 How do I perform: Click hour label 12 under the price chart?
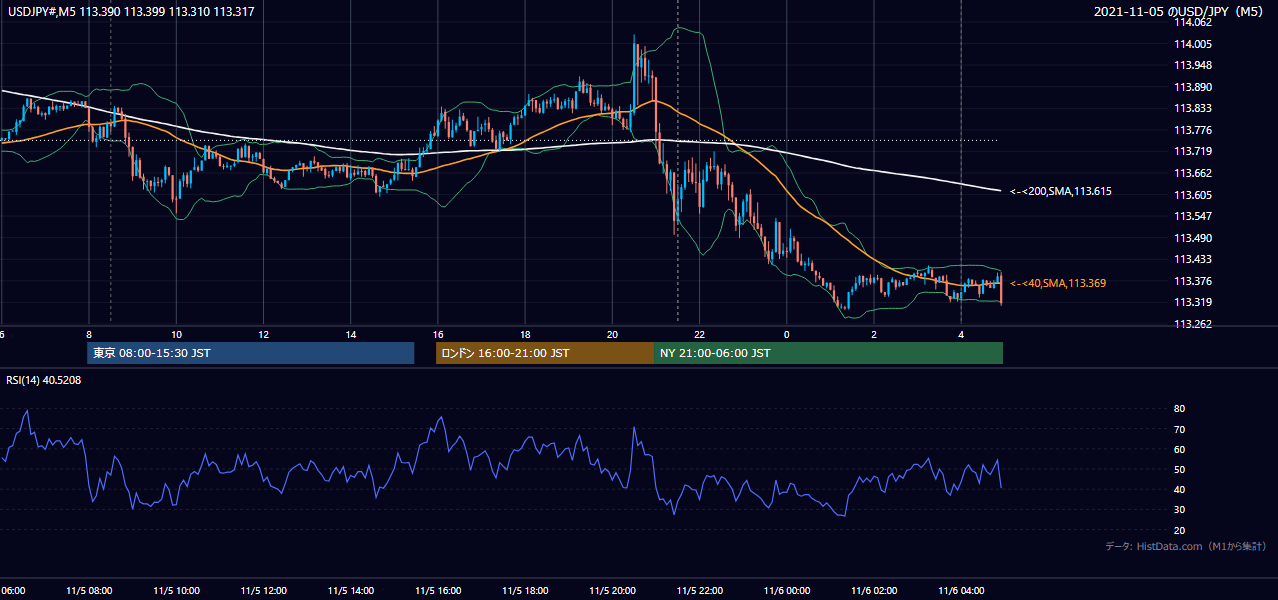(263, 334)
